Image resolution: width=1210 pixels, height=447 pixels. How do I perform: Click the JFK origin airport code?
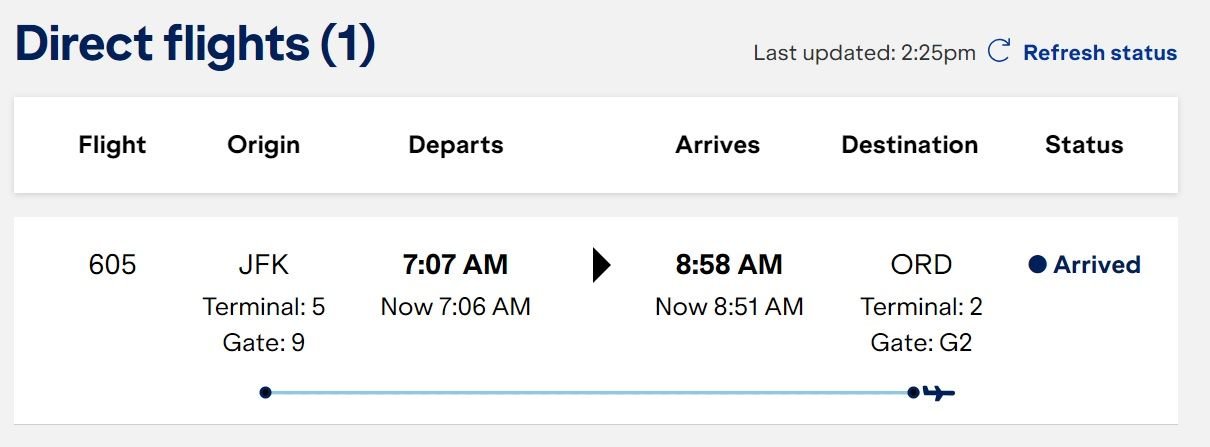264,265
